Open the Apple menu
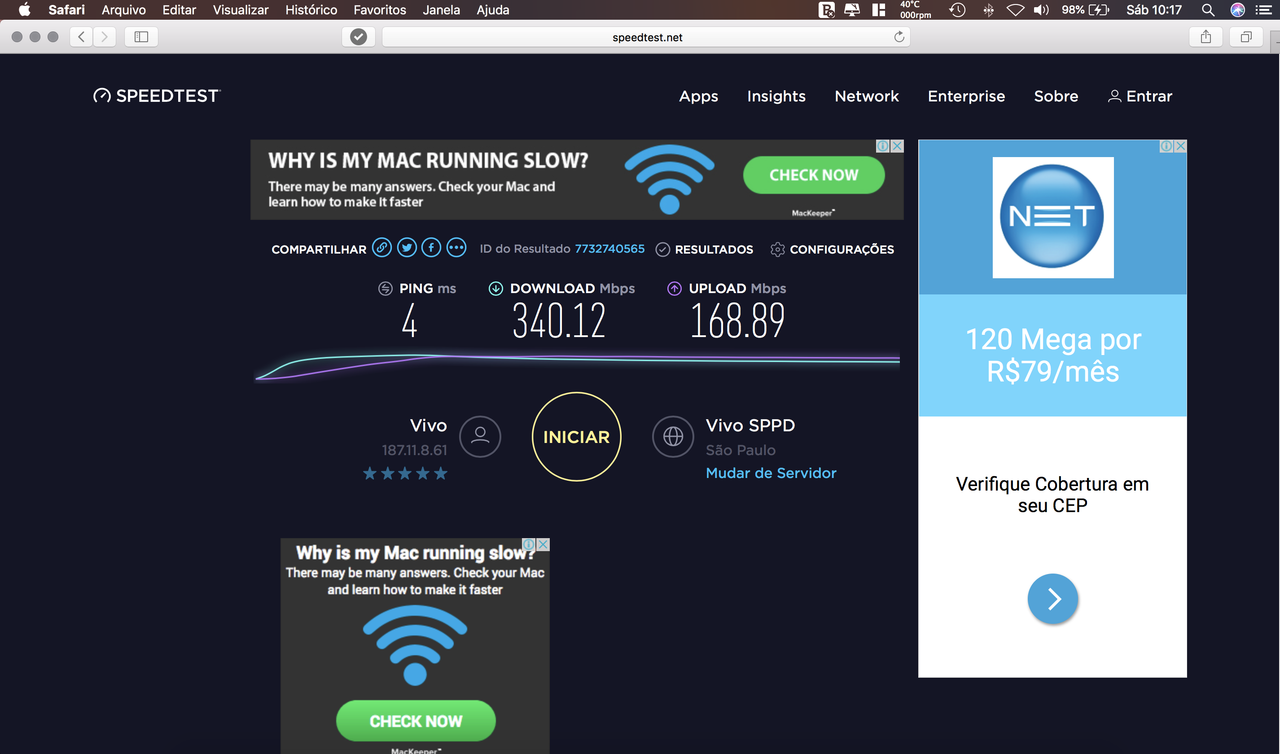The height and width of the screenshot is (754, 1280). (25, 10)
